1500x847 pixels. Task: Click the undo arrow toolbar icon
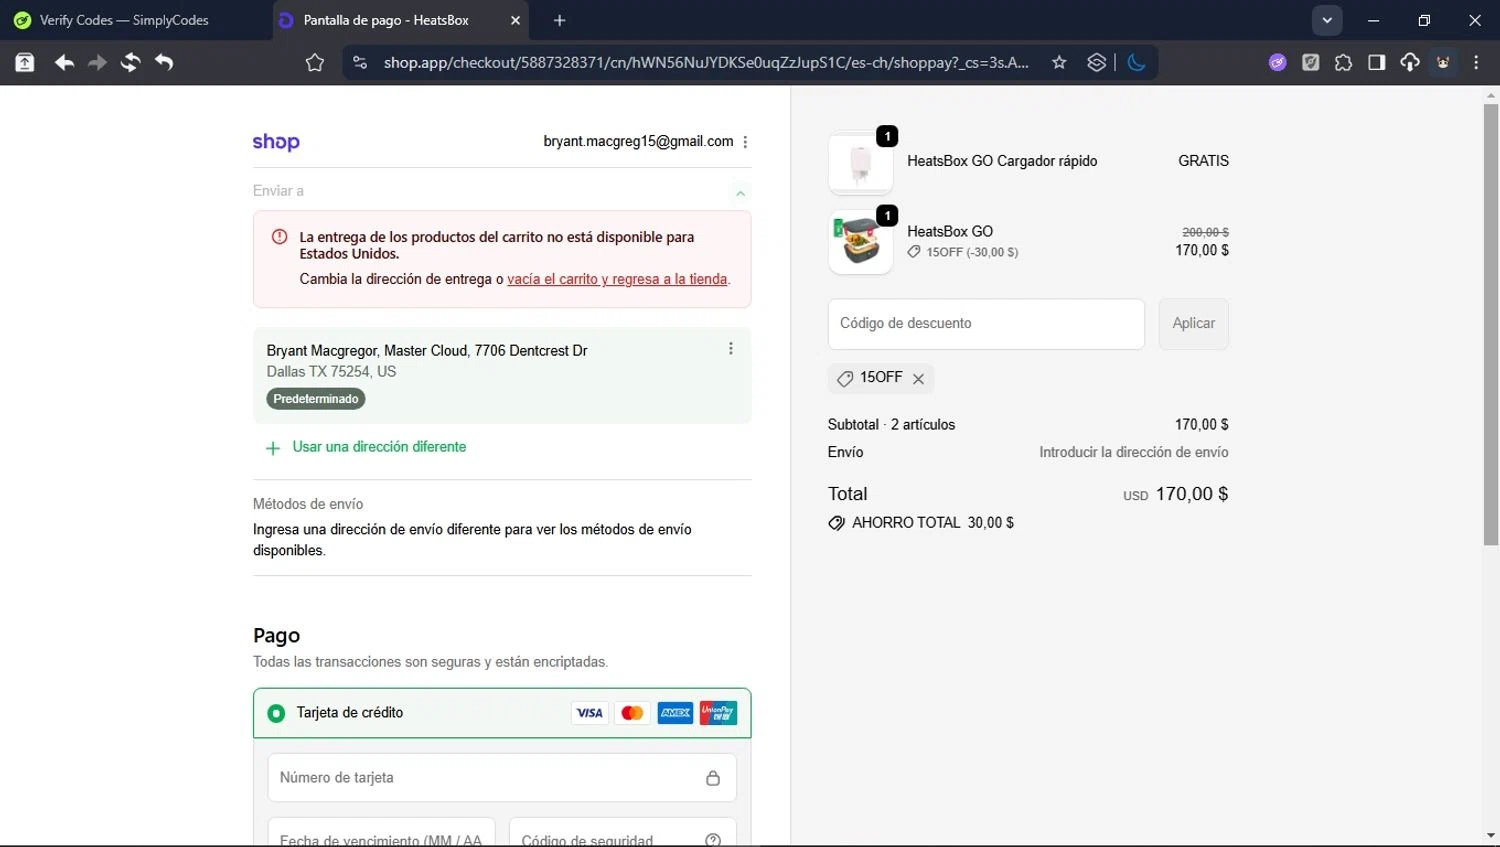tap(164, 63)
